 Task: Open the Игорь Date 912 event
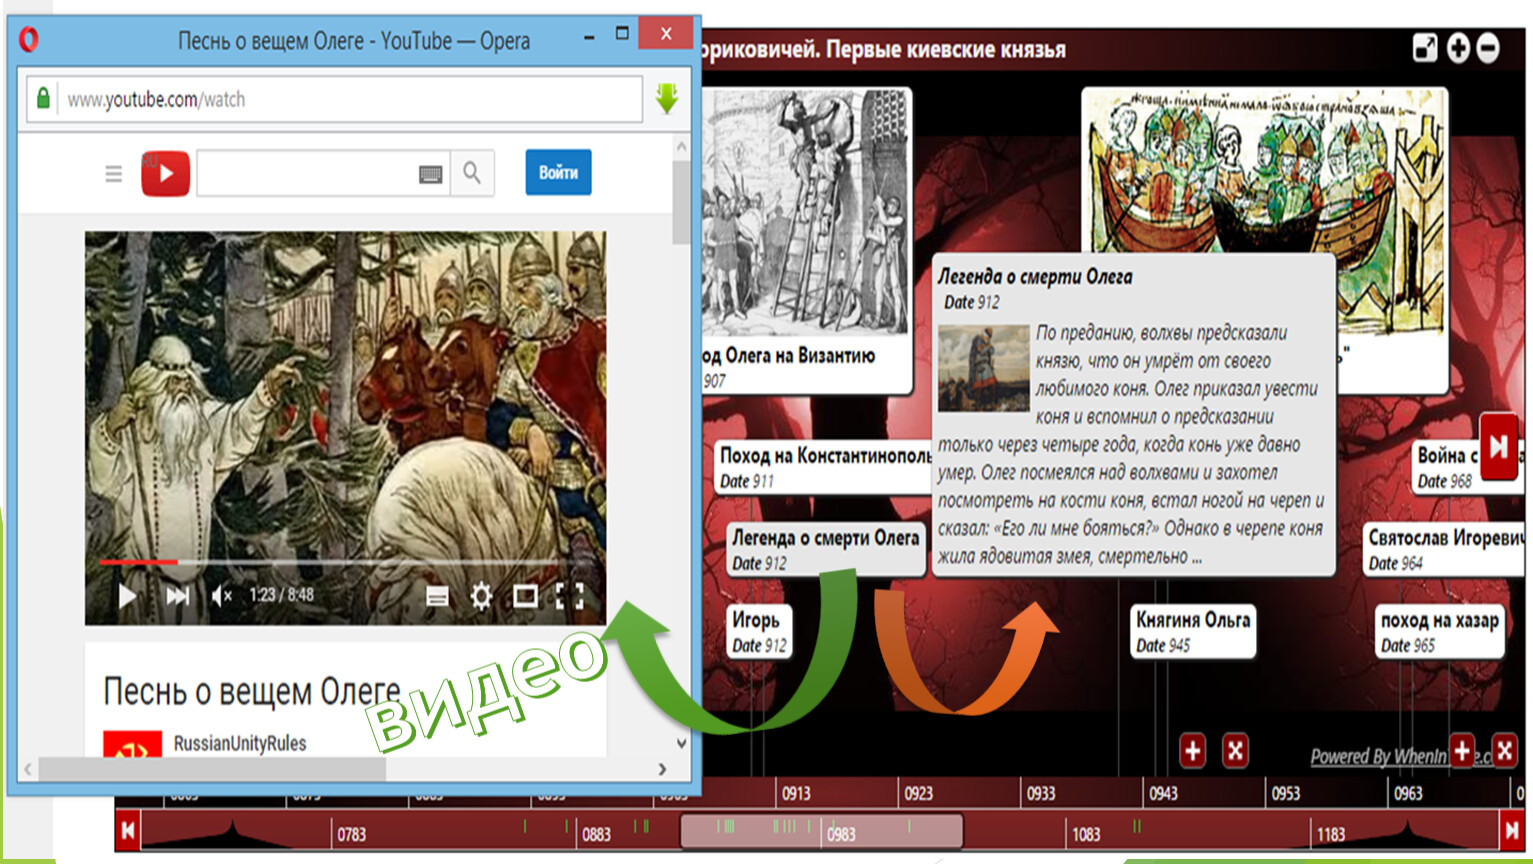(x=759, y=631)
